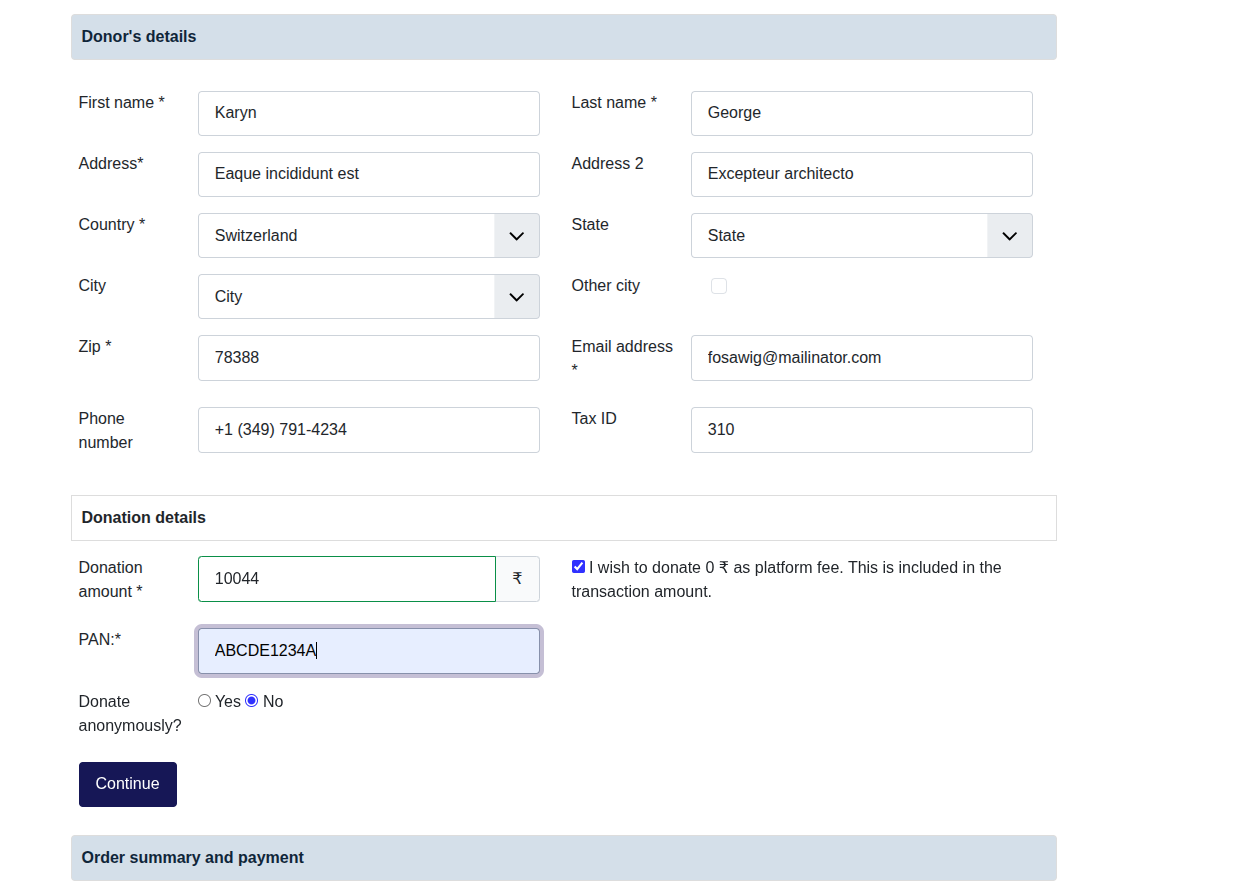Focus the Zip code input
1242x884 pixels.
click(368, 358)
